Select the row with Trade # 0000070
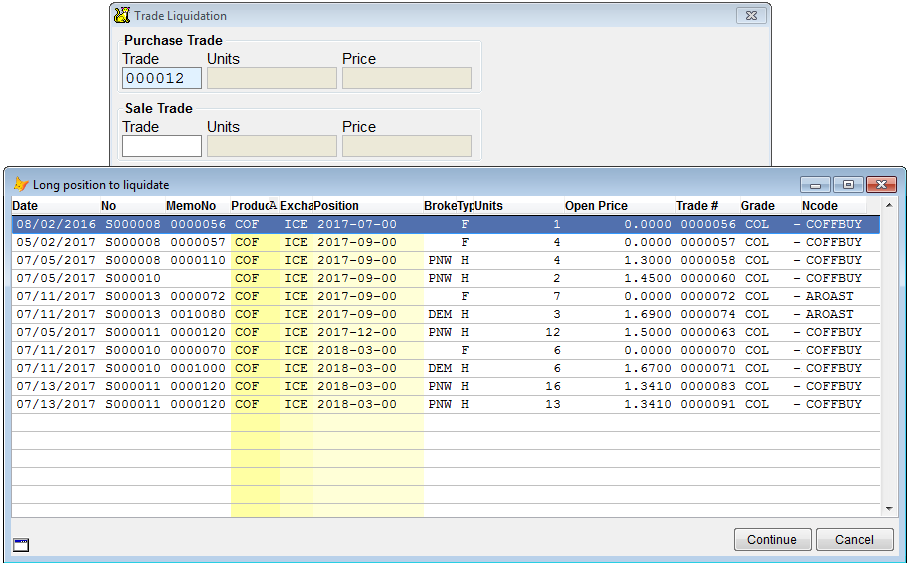 [x=446, y=350]
